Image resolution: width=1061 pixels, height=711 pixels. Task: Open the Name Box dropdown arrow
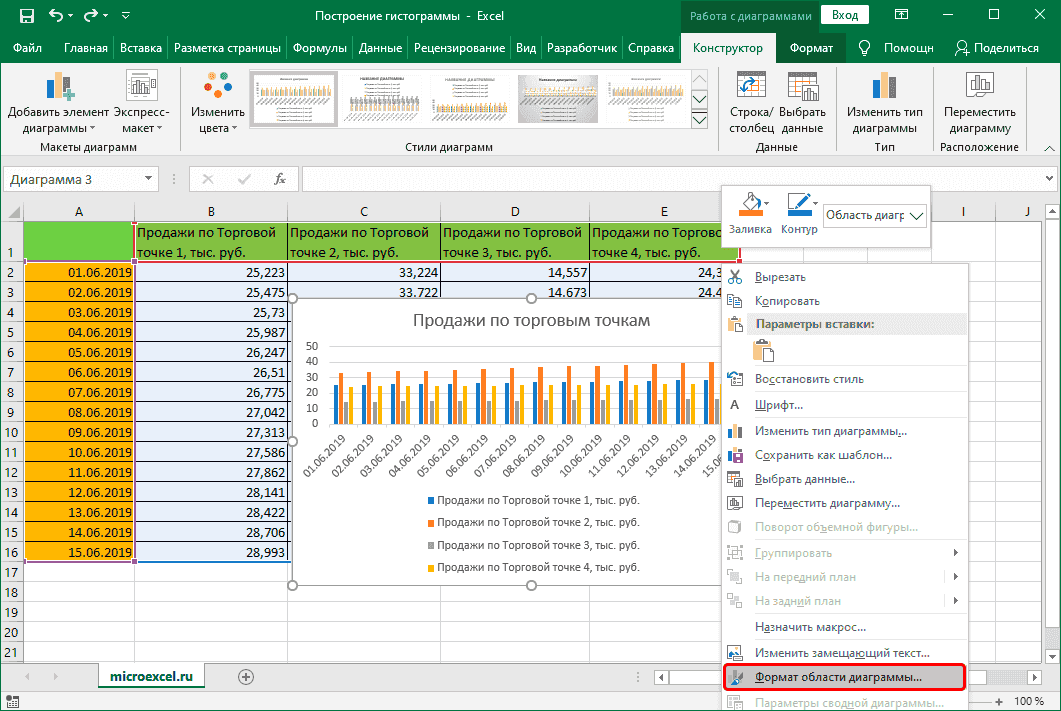(x=149, y=179)
